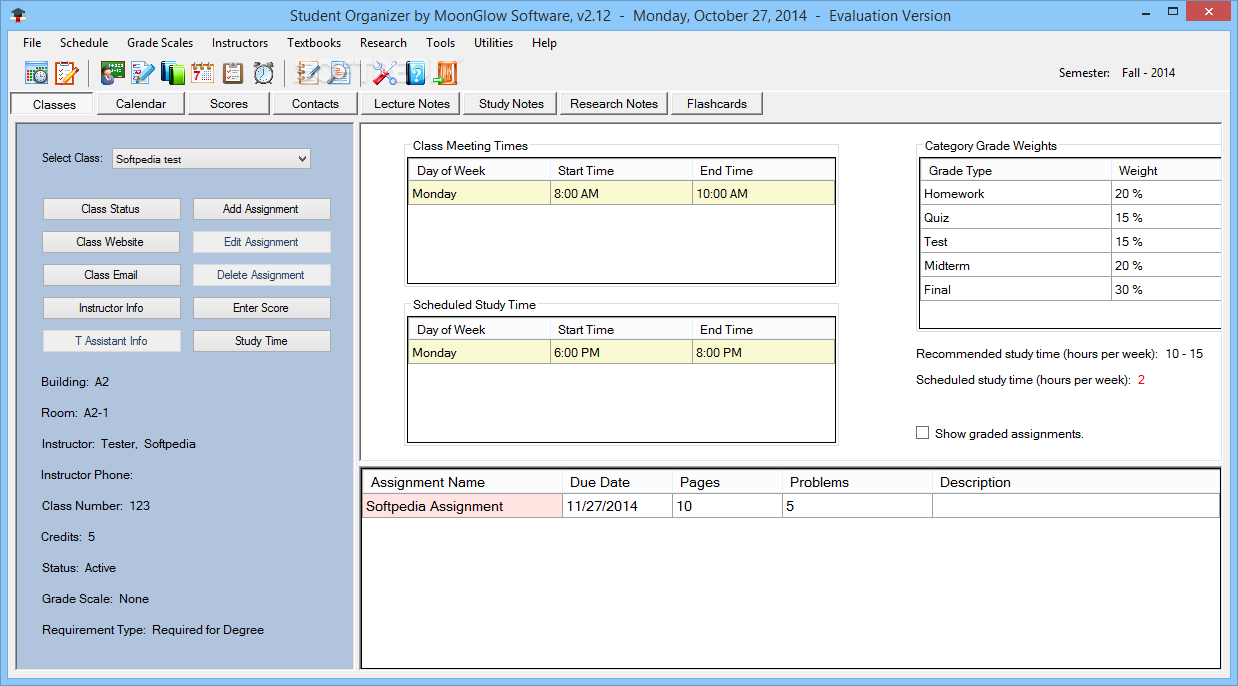Open the stacked textbooks toolbar icon

173,73
